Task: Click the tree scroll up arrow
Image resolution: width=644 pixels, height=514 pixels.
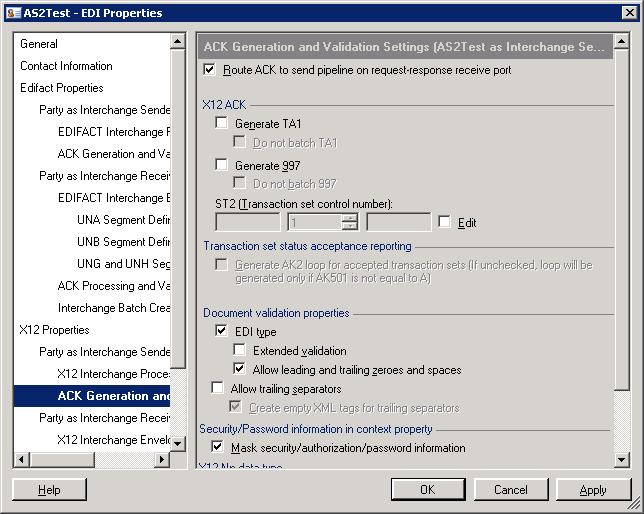Action: (x=177, y=41)
